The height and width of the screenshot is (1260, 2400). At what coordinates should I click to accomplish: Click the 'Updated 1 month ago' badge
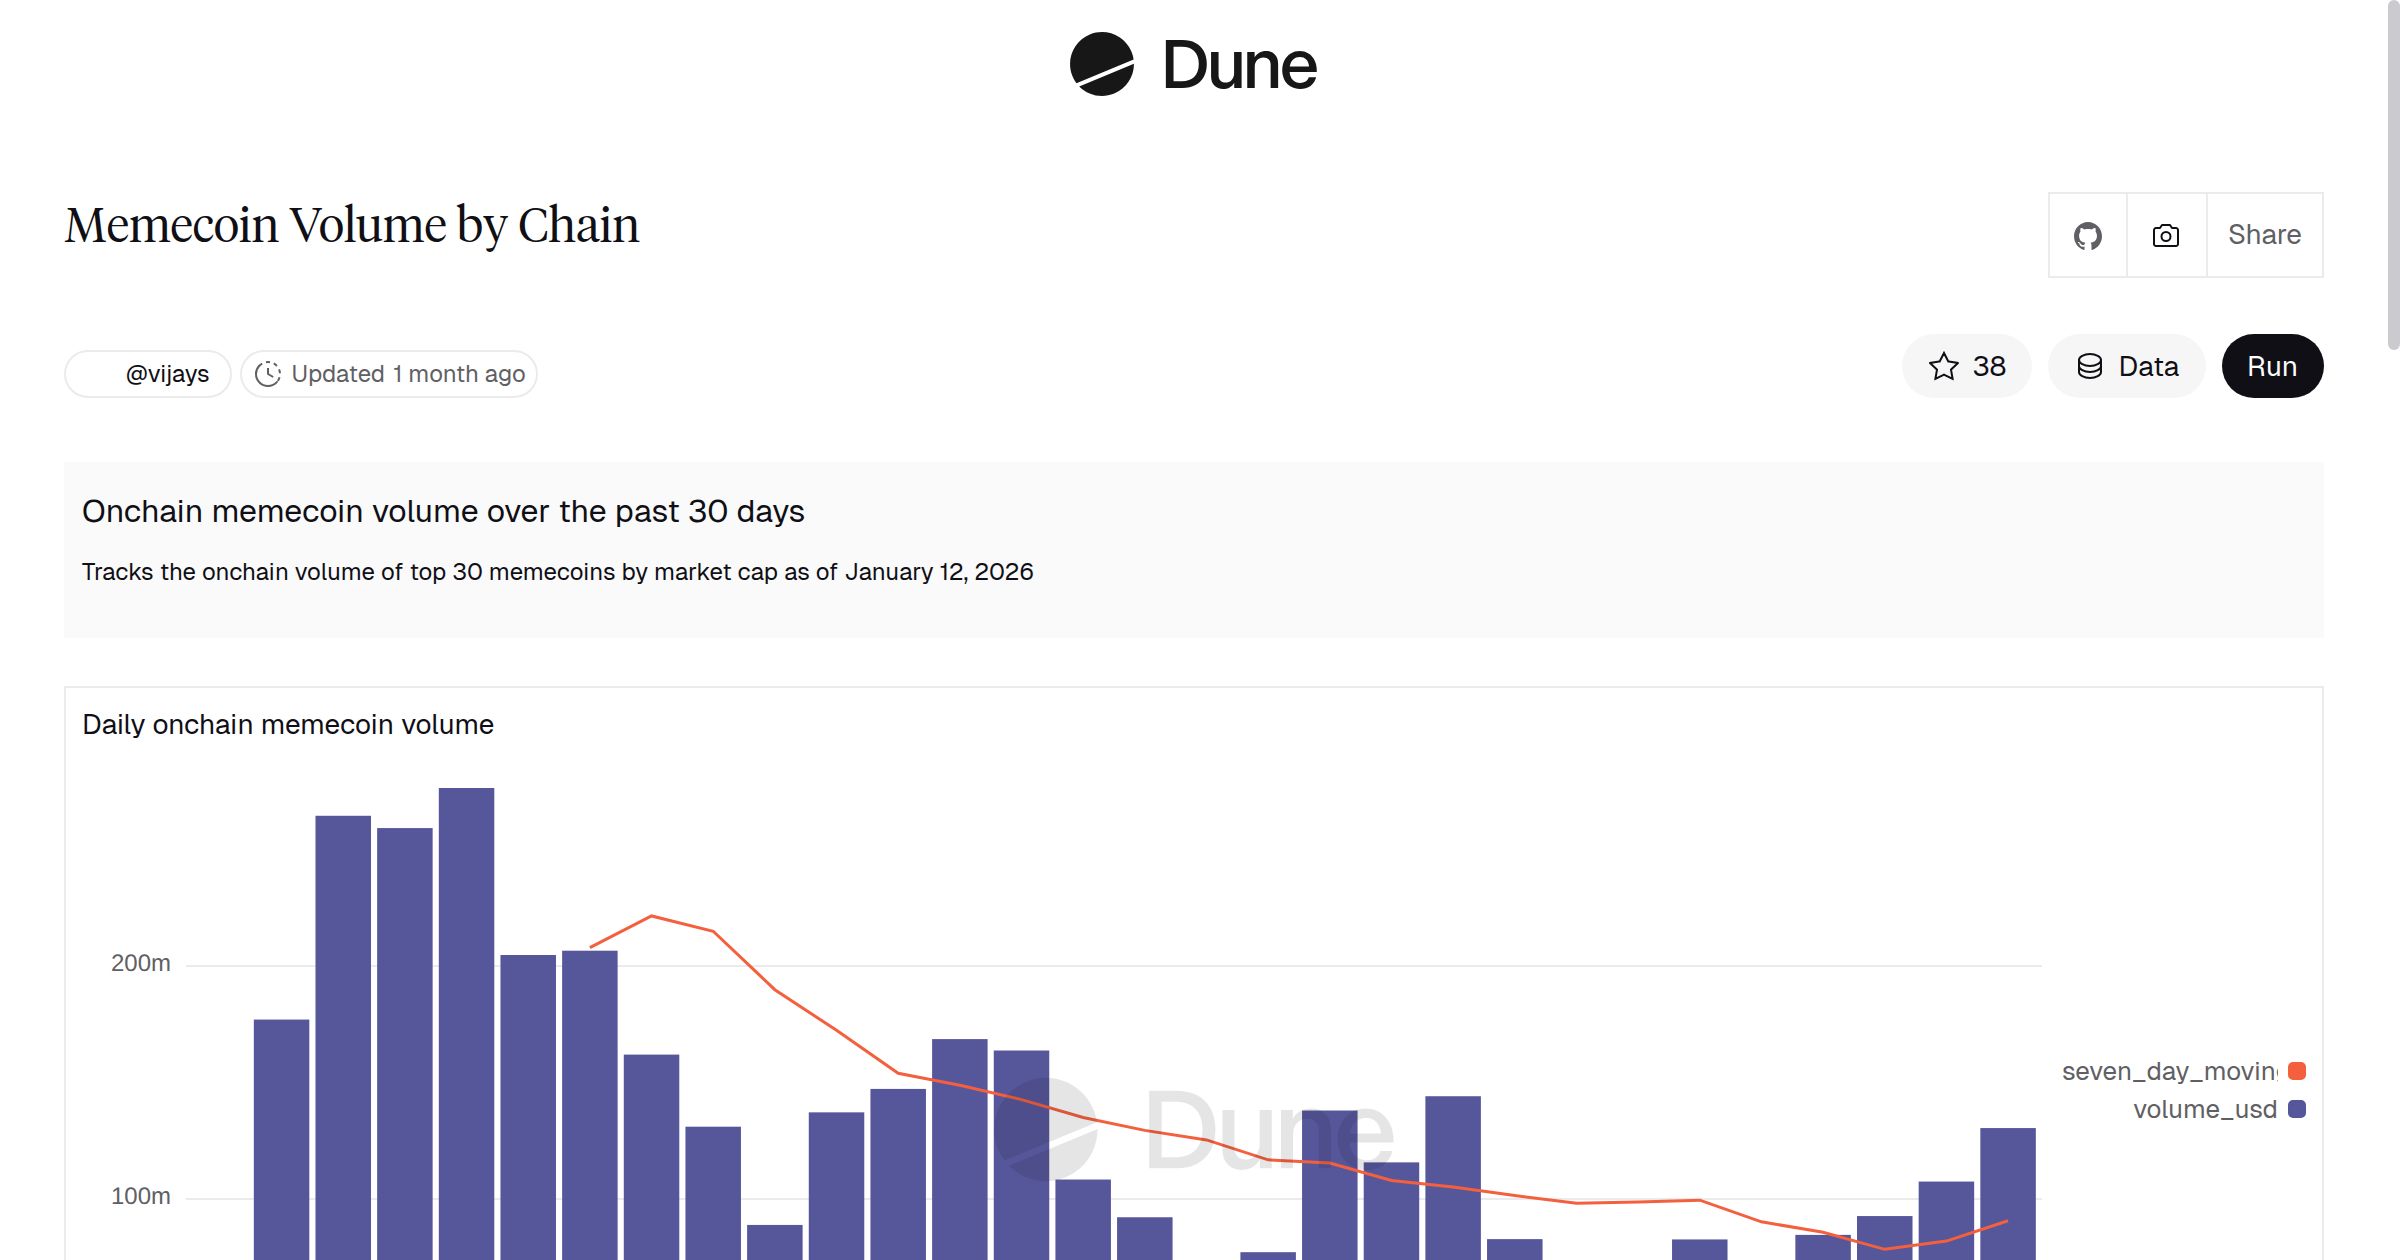[x=388, y=374]
